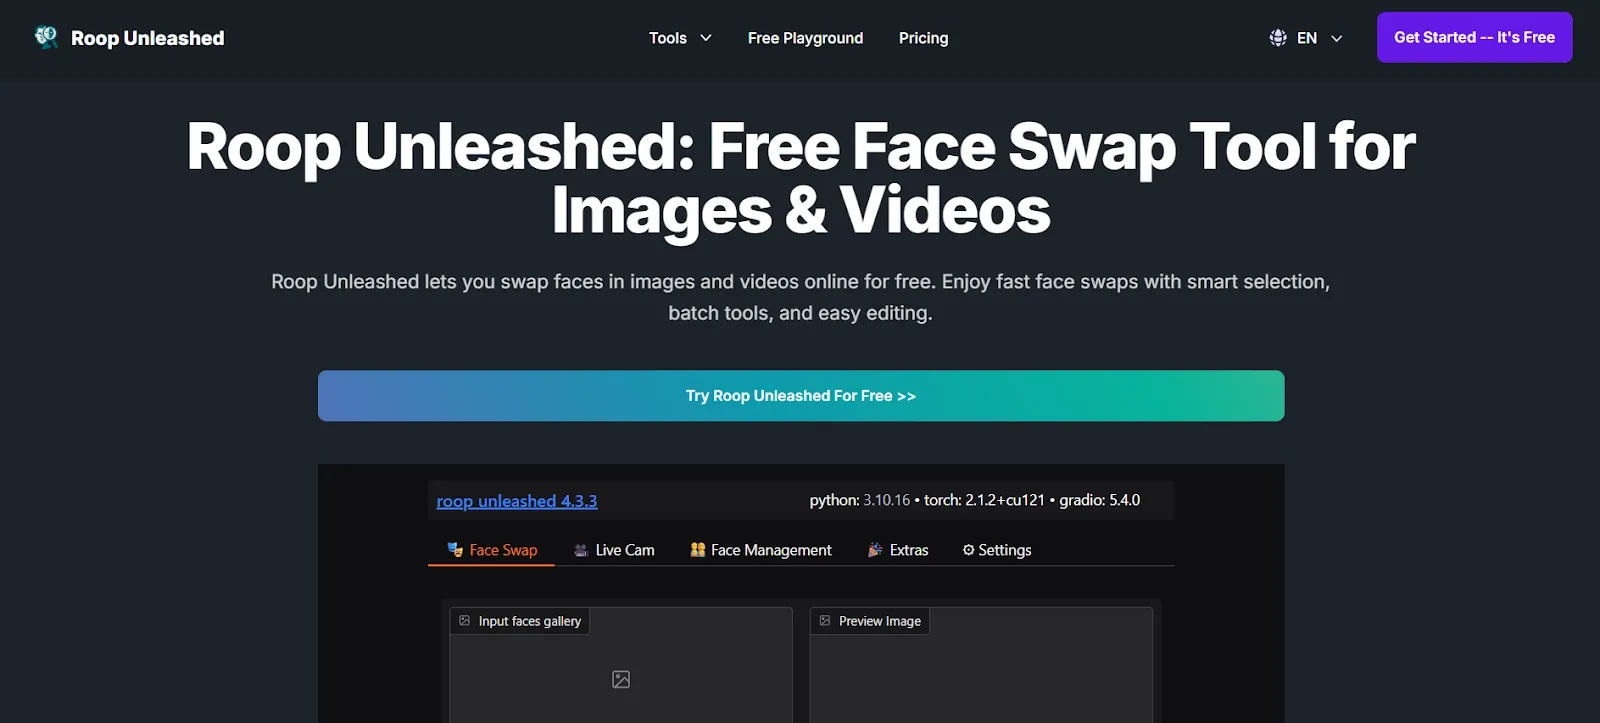Click the Live Cam camera icon

click(581, 550)
